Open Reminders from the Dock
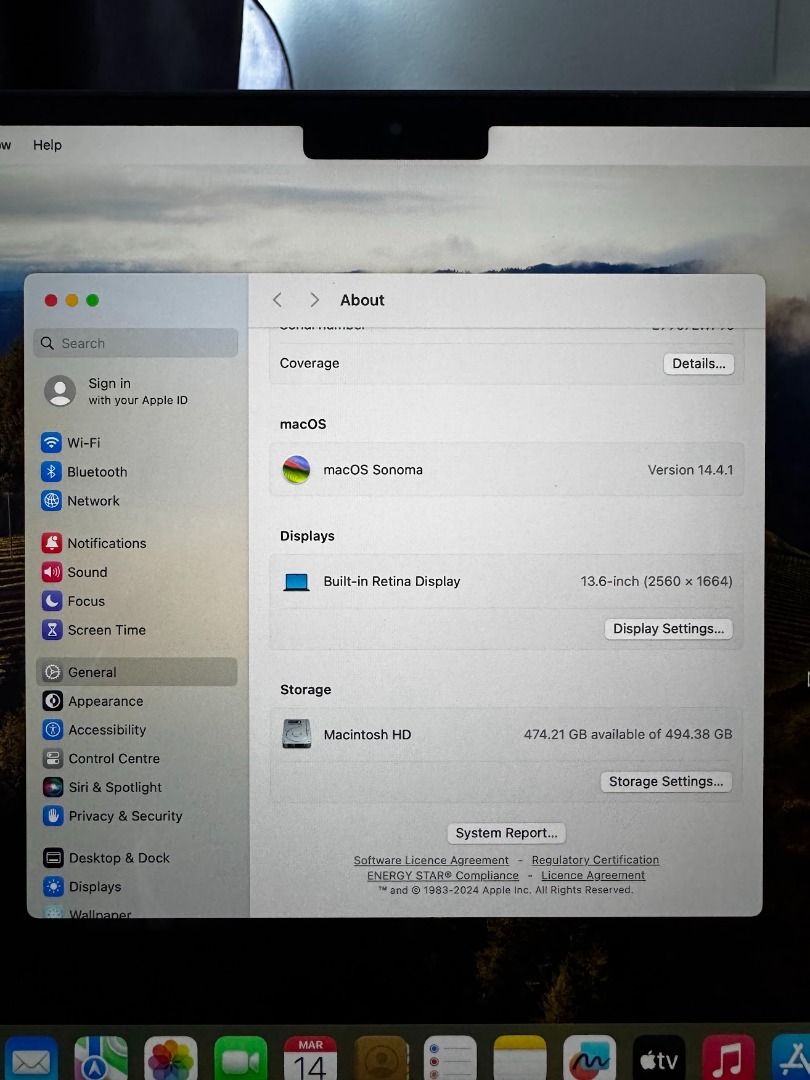 pos(450,1058)
